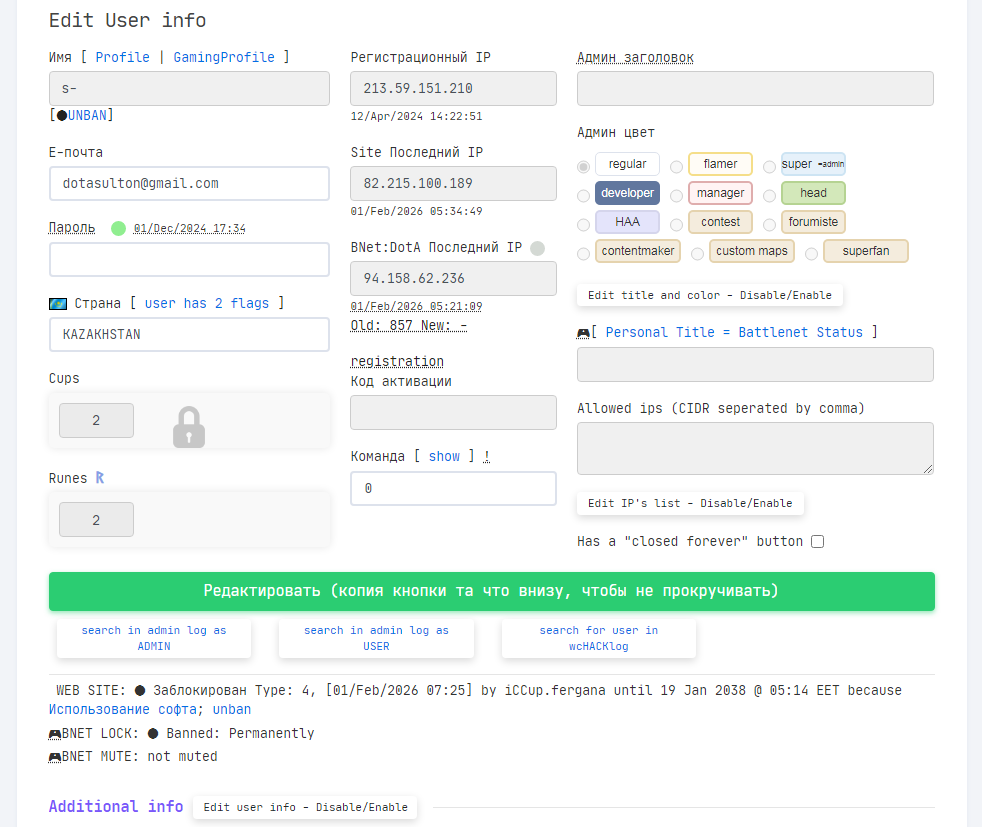Click the Код активации field

[x=453, y=413]
